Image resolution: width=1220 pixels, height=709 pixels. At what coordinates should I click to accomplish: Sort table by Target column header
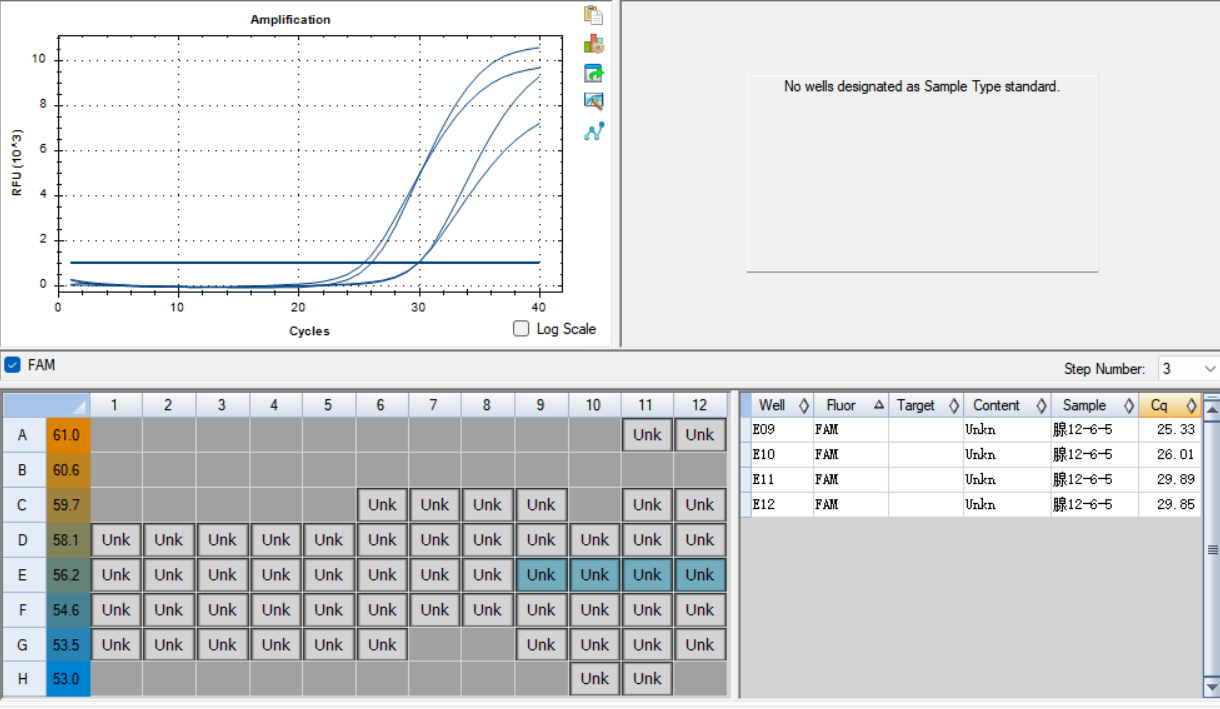[x=925, y=405]
